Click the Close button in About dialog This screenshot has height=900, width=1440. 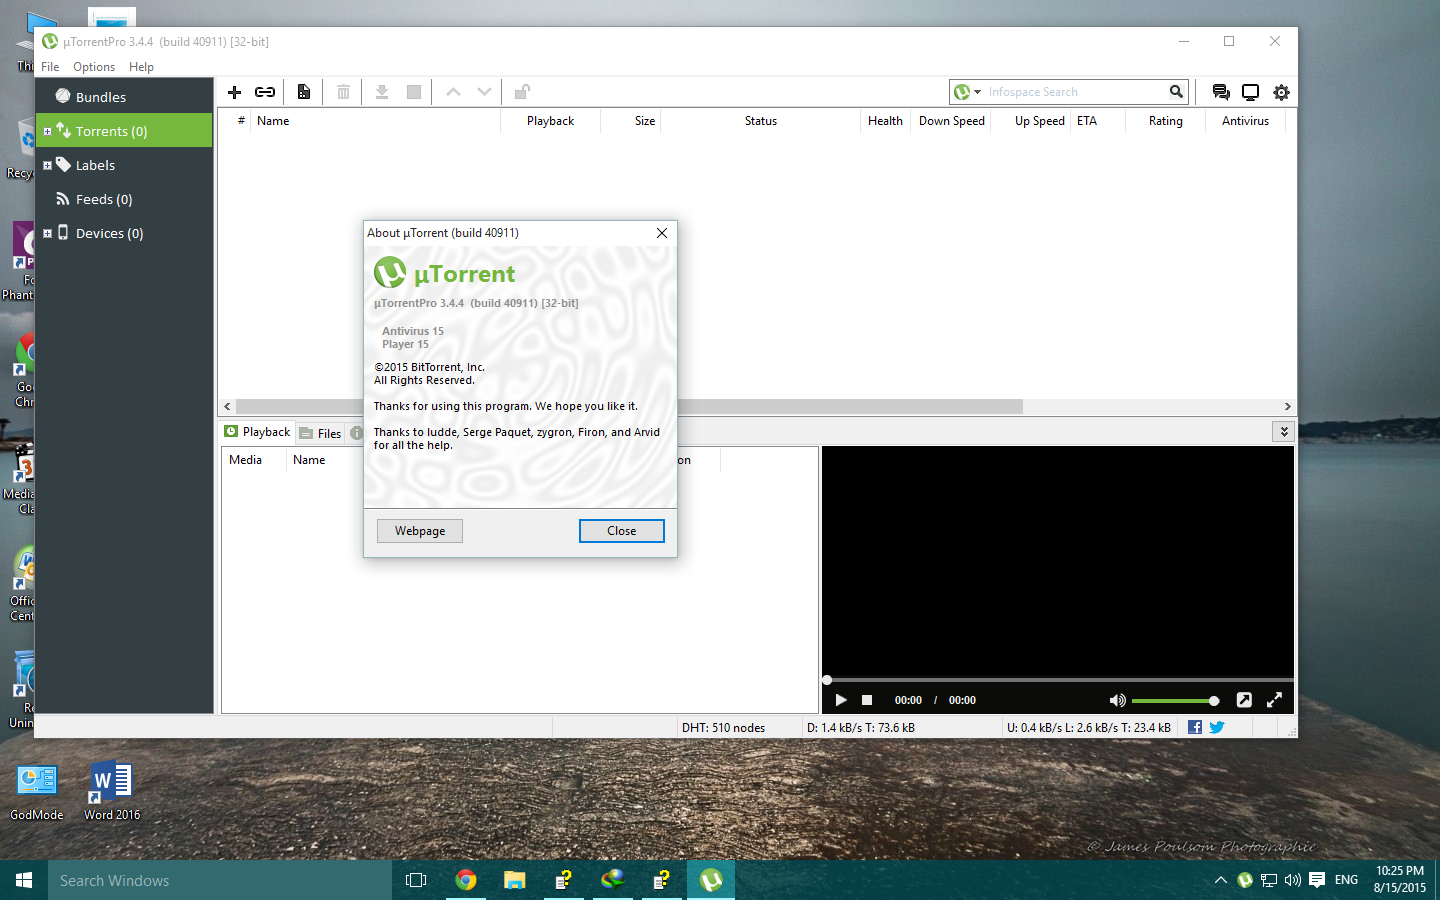click(622, 531)
